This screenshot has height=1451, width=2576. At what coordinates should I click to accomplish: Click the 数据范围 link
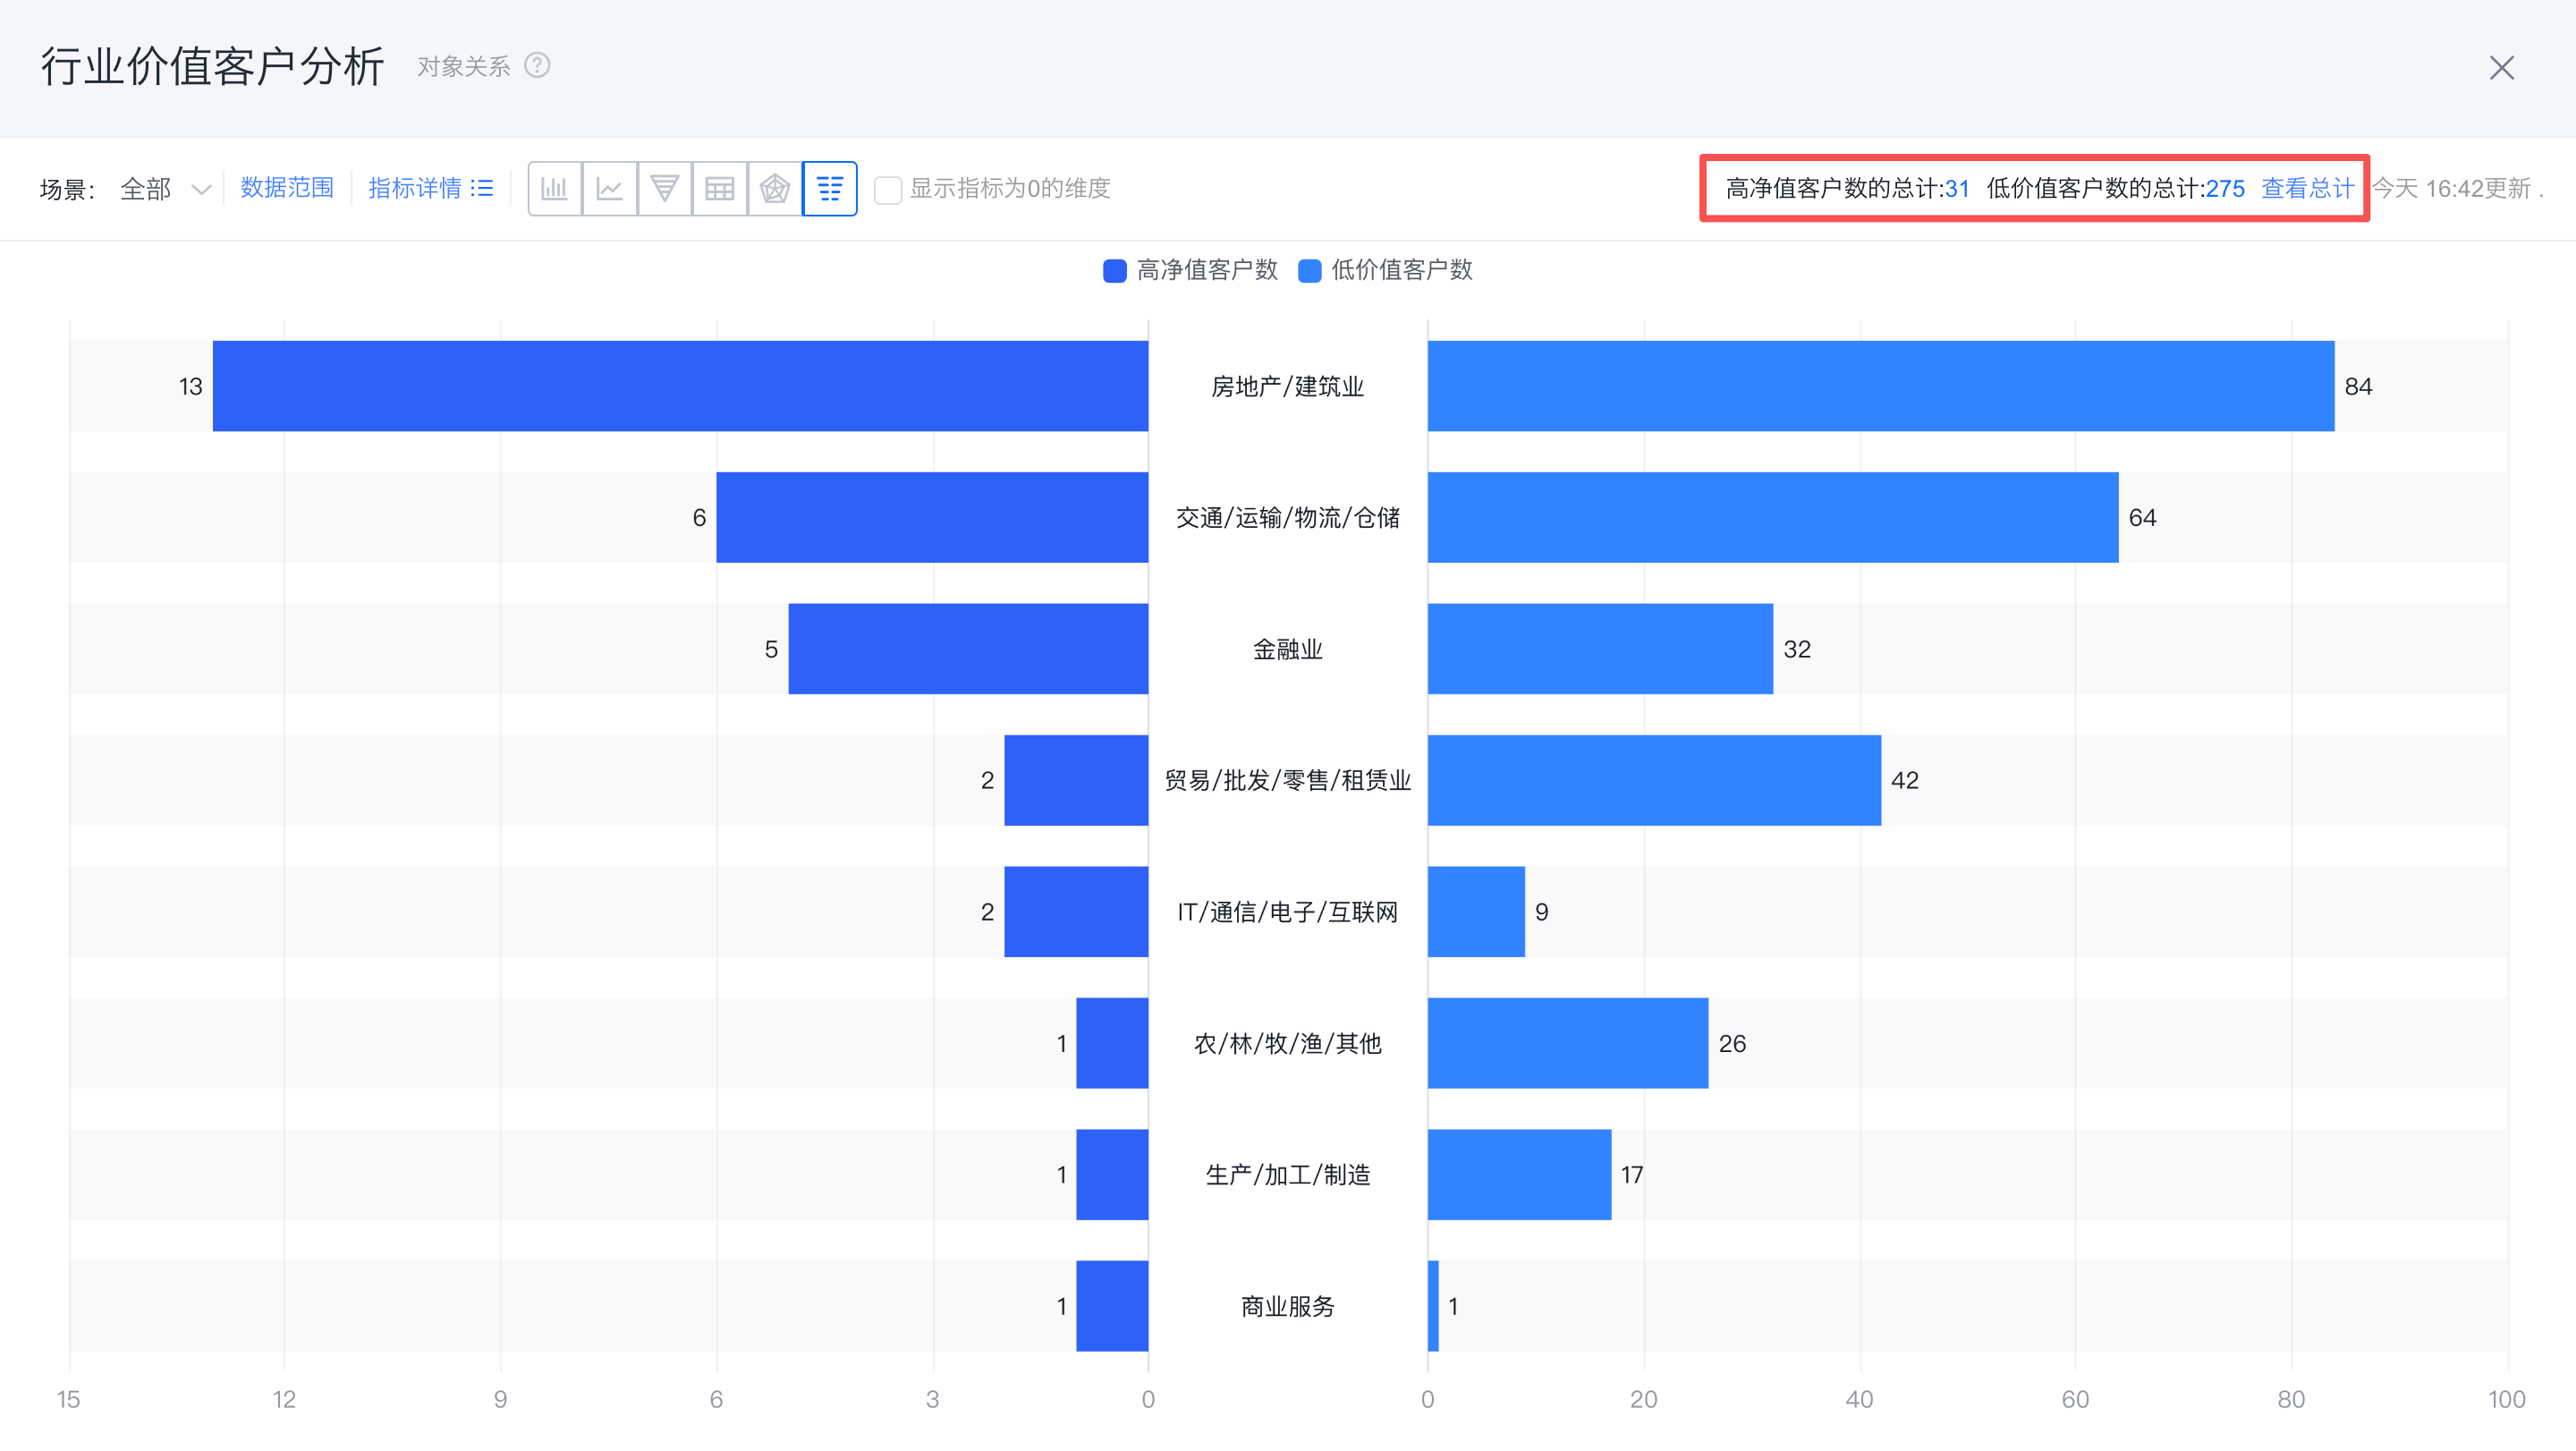tap(286, 188)
